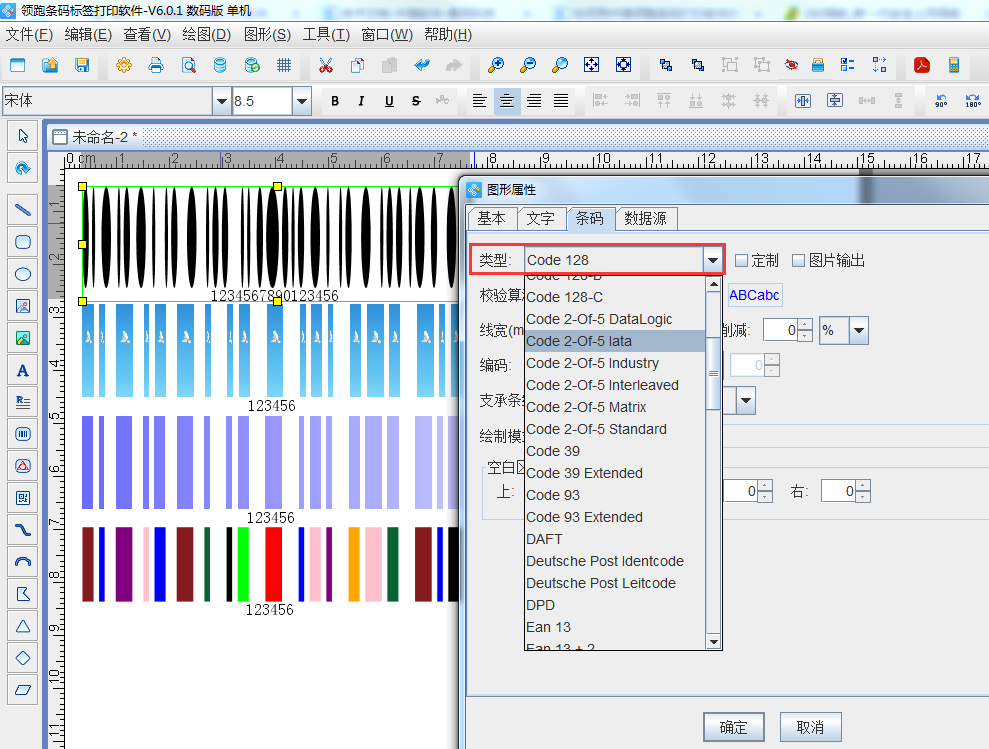Select the curve line tool
This screenshot has width=989, height=749.
tap(23, 530)
